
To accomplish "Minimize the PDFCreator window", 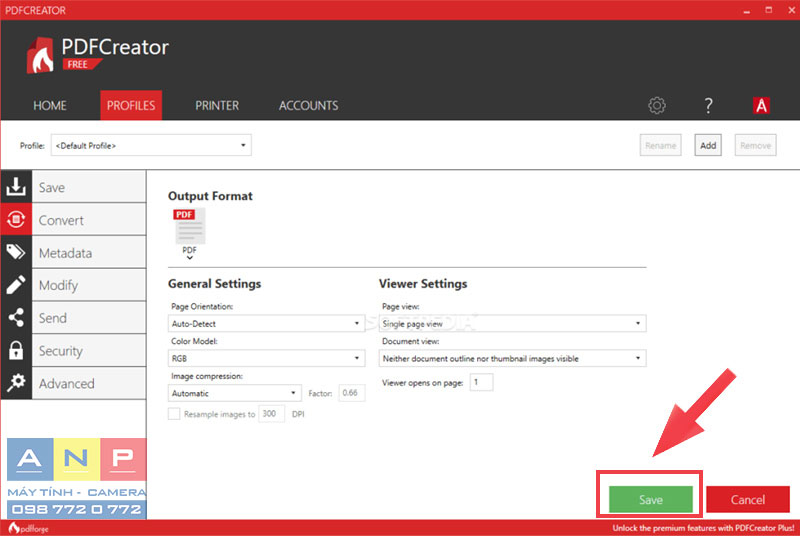I will [746, 10].
